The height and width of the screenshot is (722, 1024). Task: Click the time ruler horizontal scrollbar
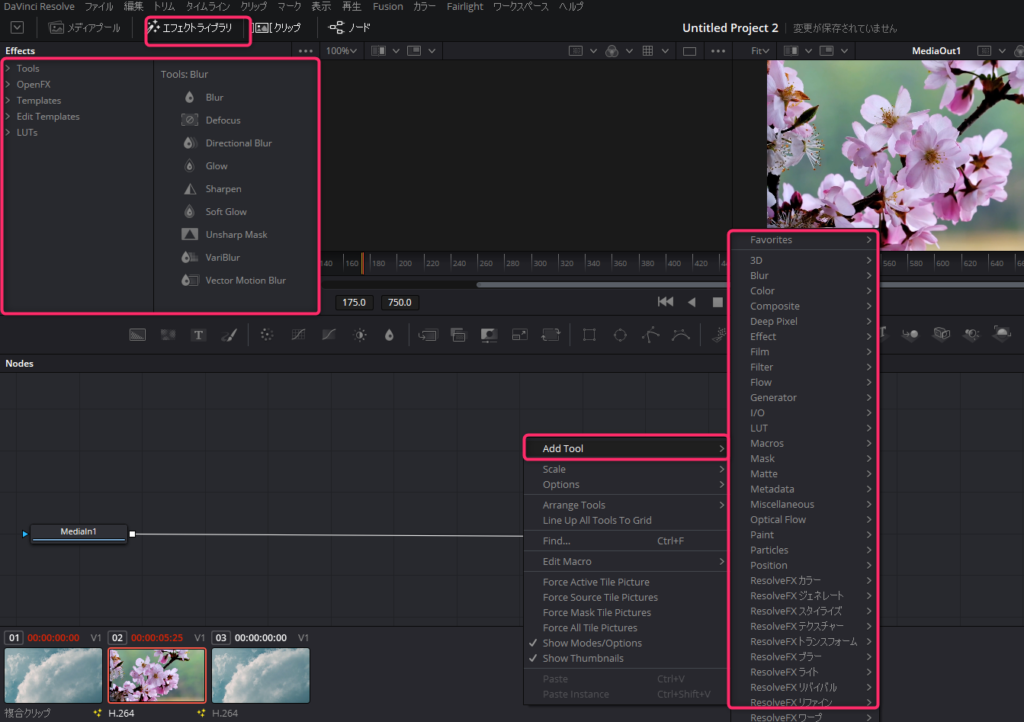[601, 285]
